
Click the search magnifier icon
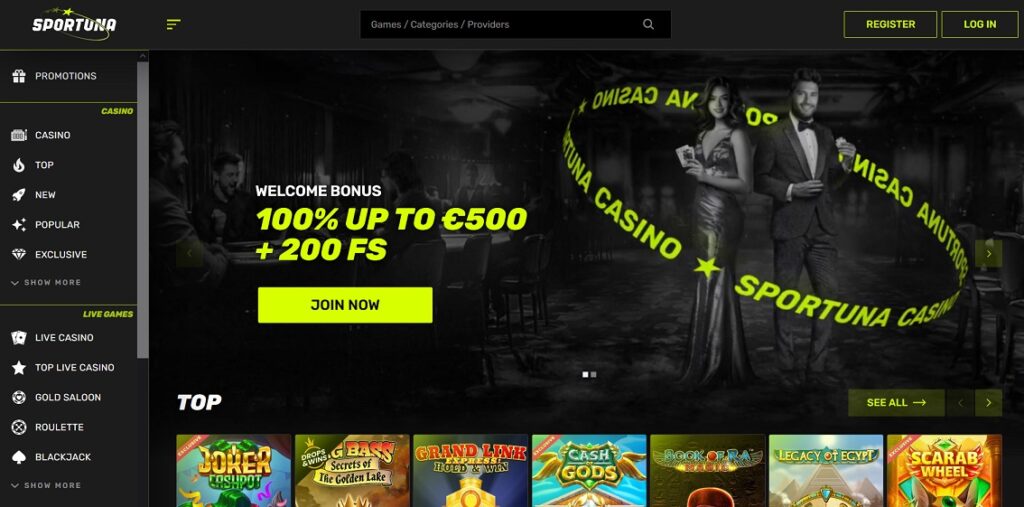point(648,24)
